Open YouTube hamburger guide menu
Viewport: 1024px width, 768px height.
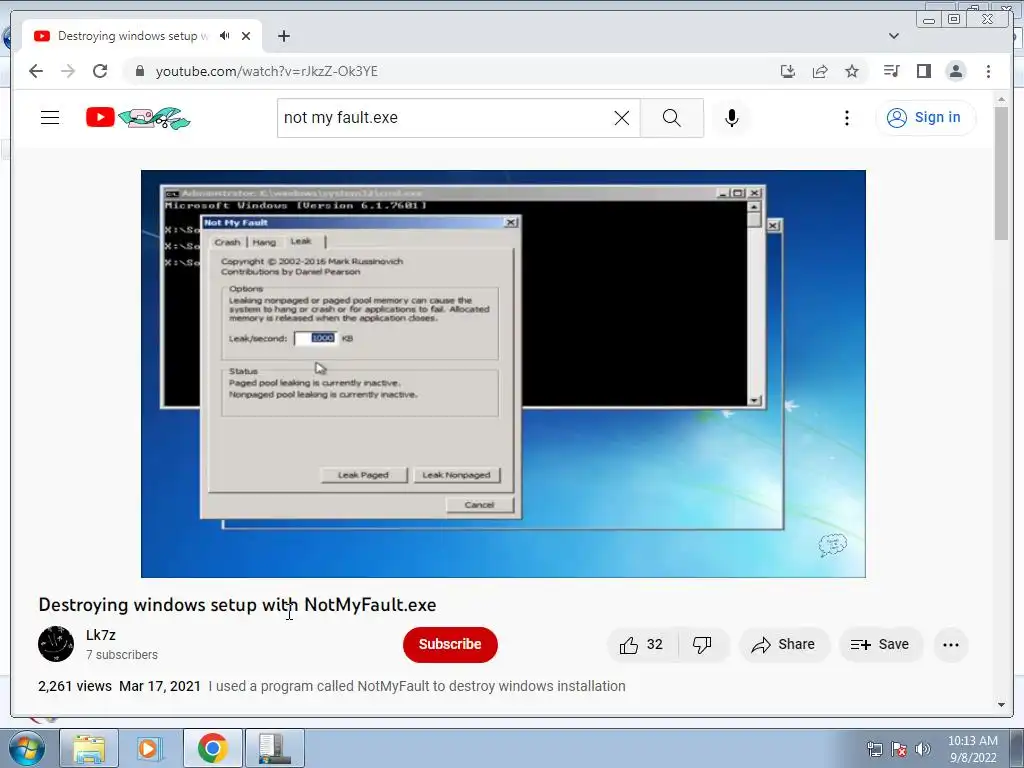point(50,118)
